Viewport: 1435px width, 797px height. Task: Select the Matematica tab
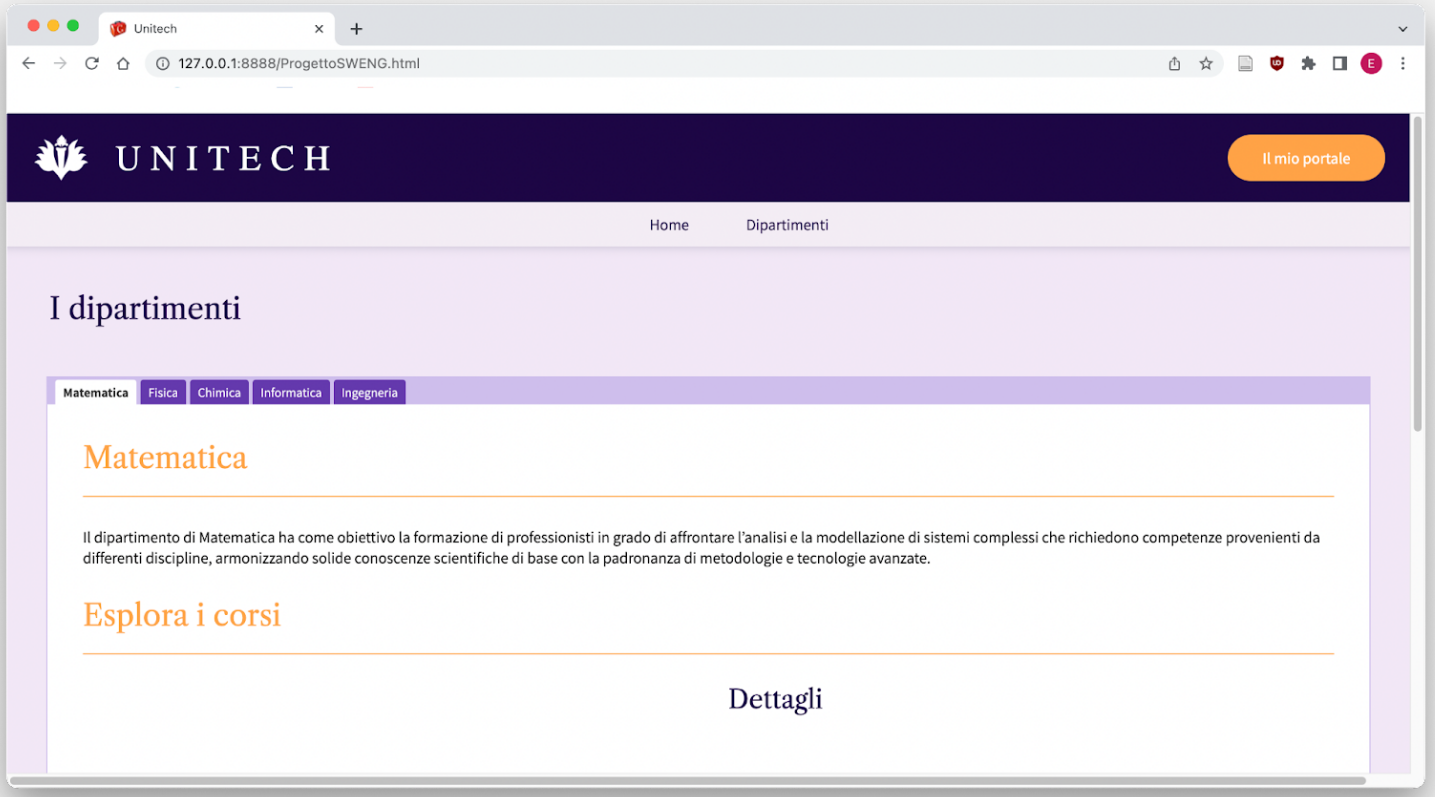[x=96, y=392]
